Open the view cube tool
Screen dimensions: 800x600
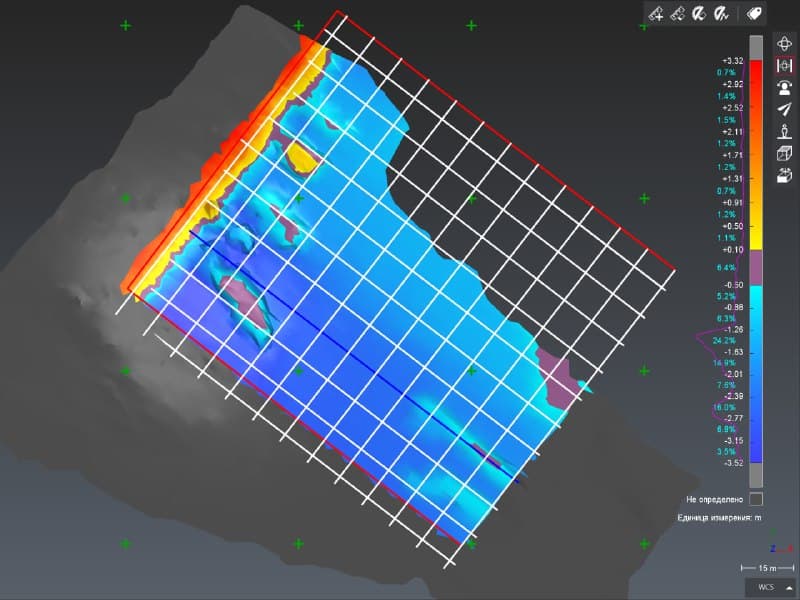pyautogui.click(x=784, y=153)
